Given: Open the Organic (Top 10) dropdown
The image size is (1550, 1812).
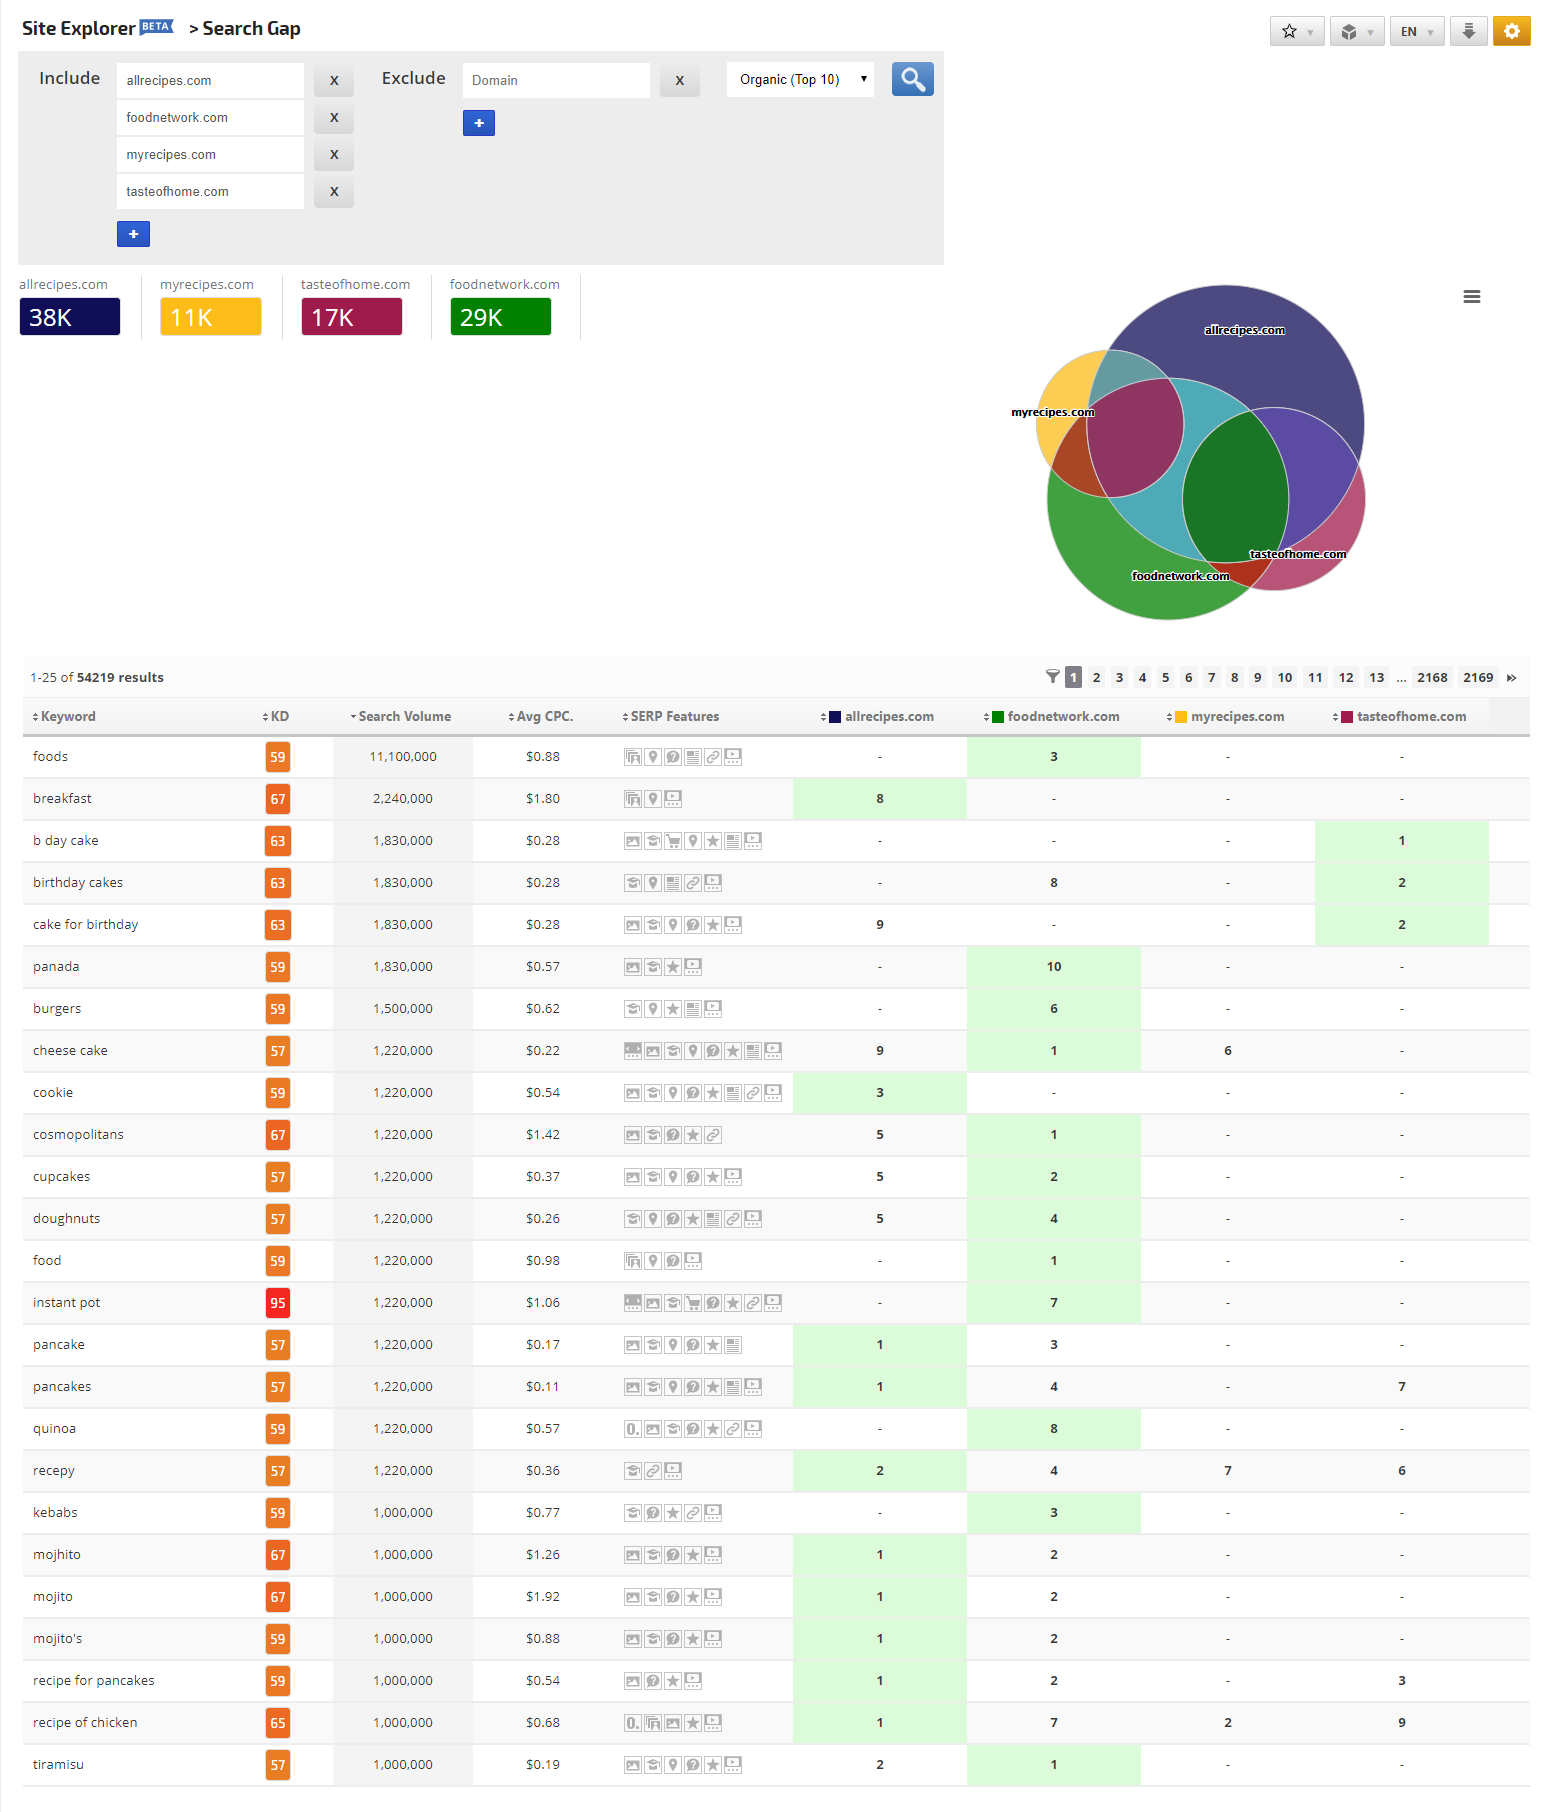Looking at the screenshot, I should click(x=800, y=80).
